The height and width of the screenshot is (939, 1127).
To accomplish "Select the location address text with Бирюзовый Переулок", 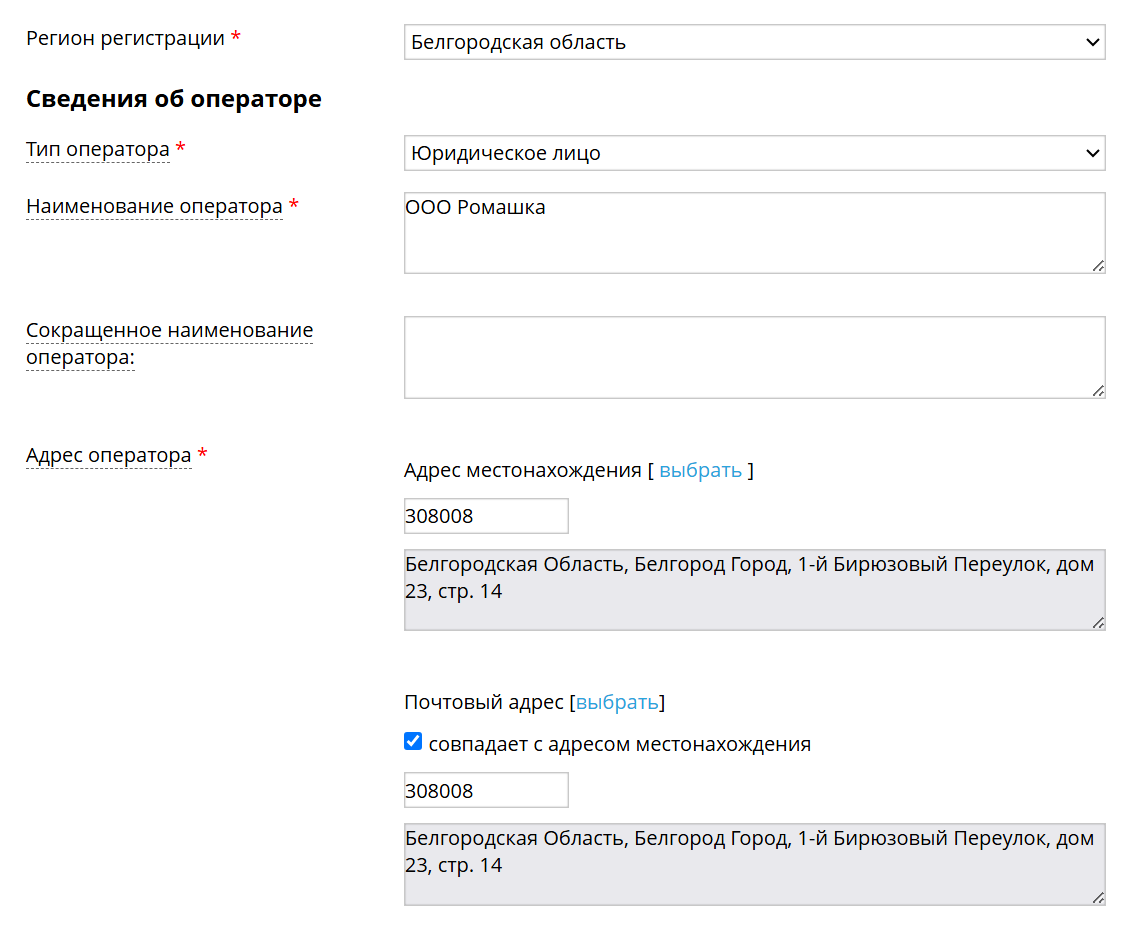I will 754,589.
